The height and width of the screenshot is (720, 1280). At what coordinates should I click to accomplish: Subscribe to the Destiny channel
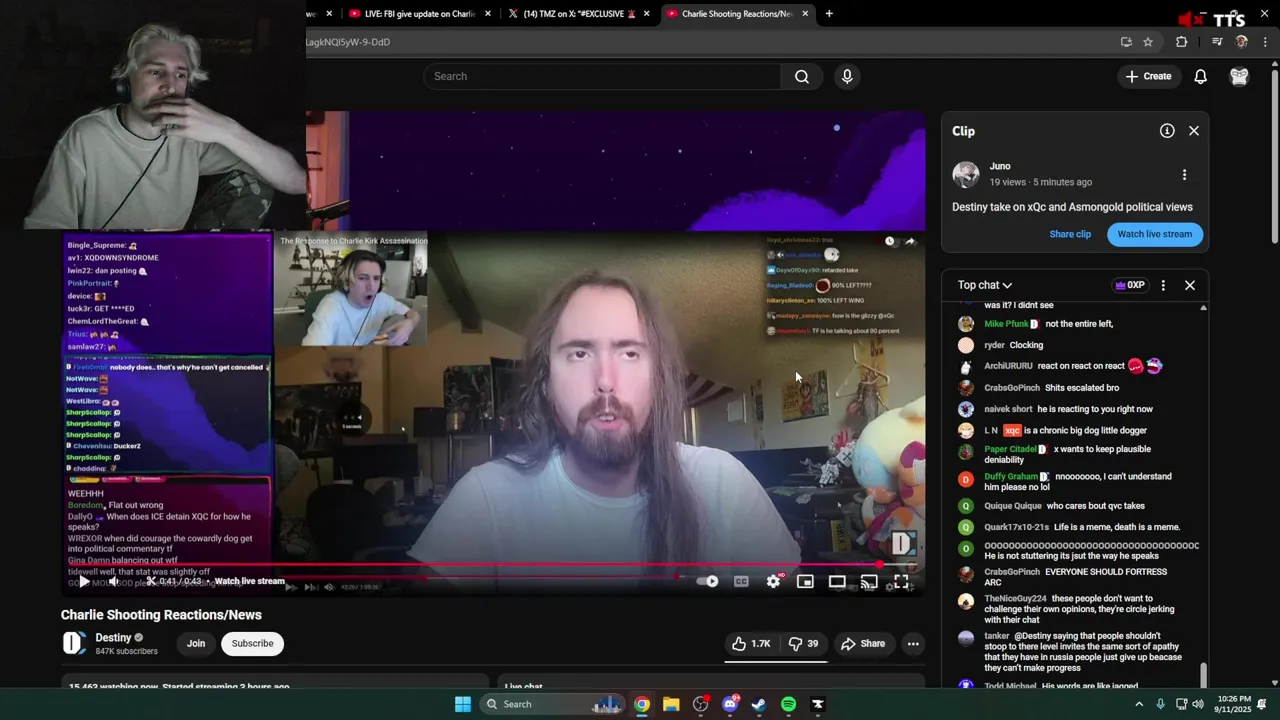252,644
